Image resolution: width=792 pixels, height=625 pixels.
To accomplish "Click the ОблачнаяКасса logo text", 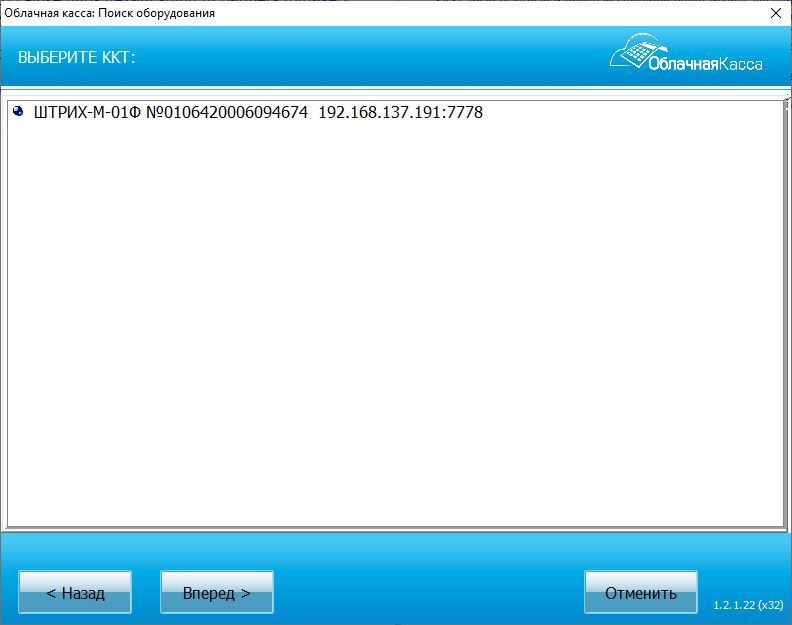I will point(705,64).
